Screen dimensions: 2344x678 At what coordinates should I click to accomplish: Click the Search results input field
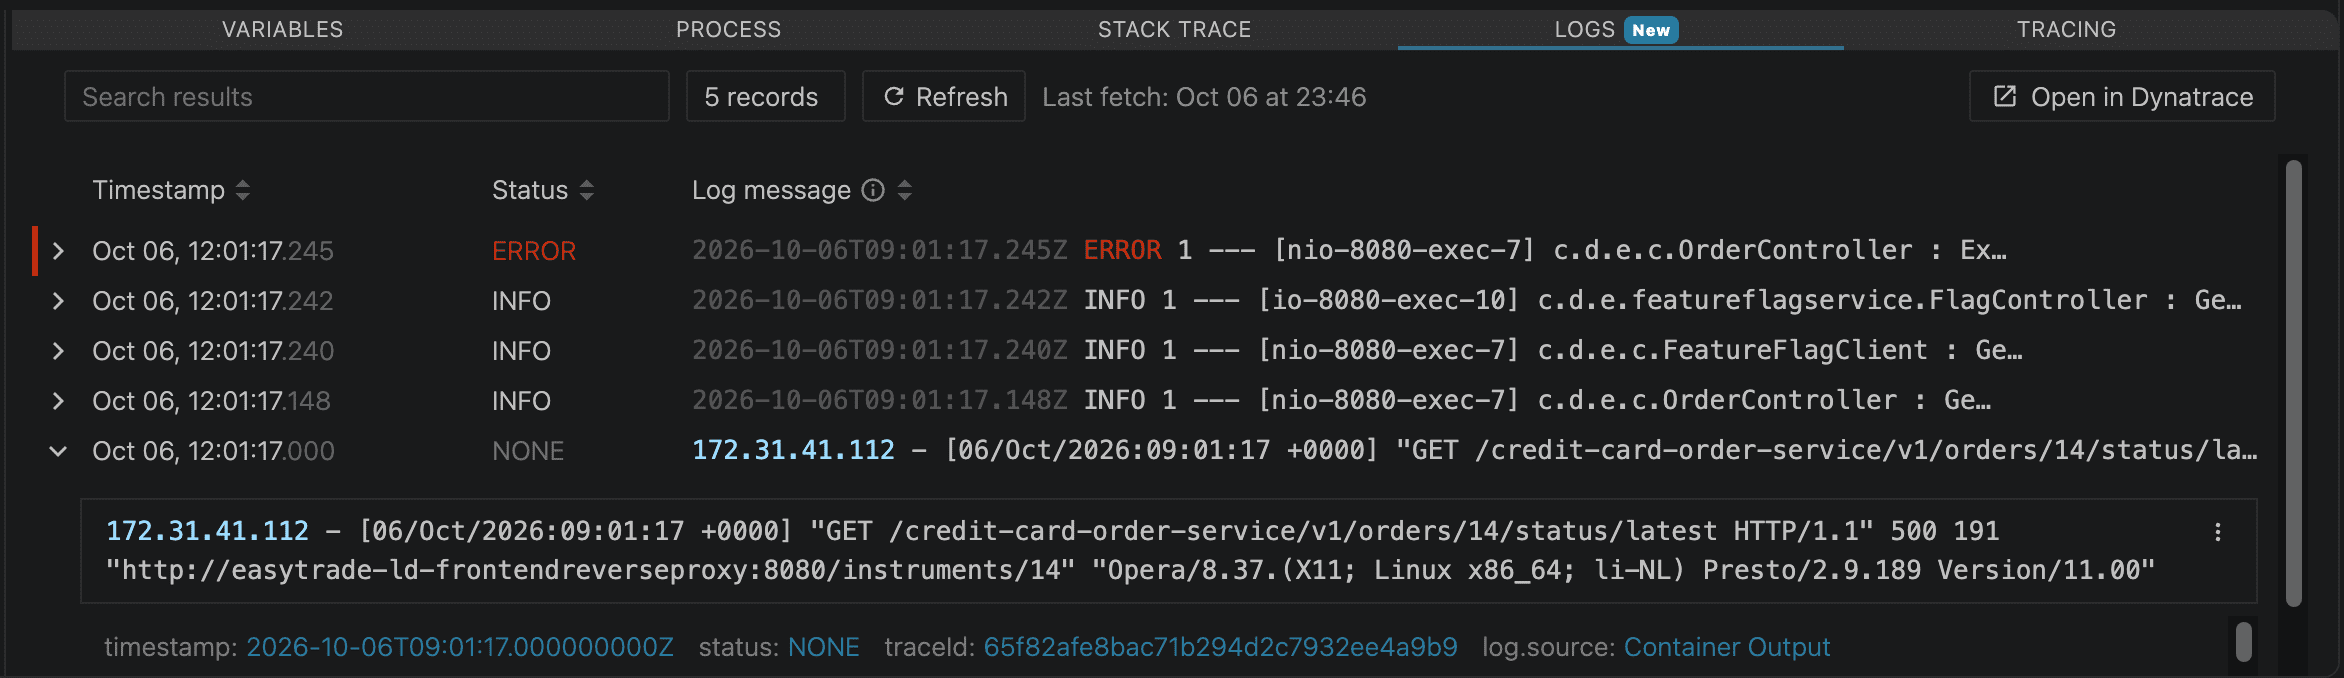pos(367,96)
